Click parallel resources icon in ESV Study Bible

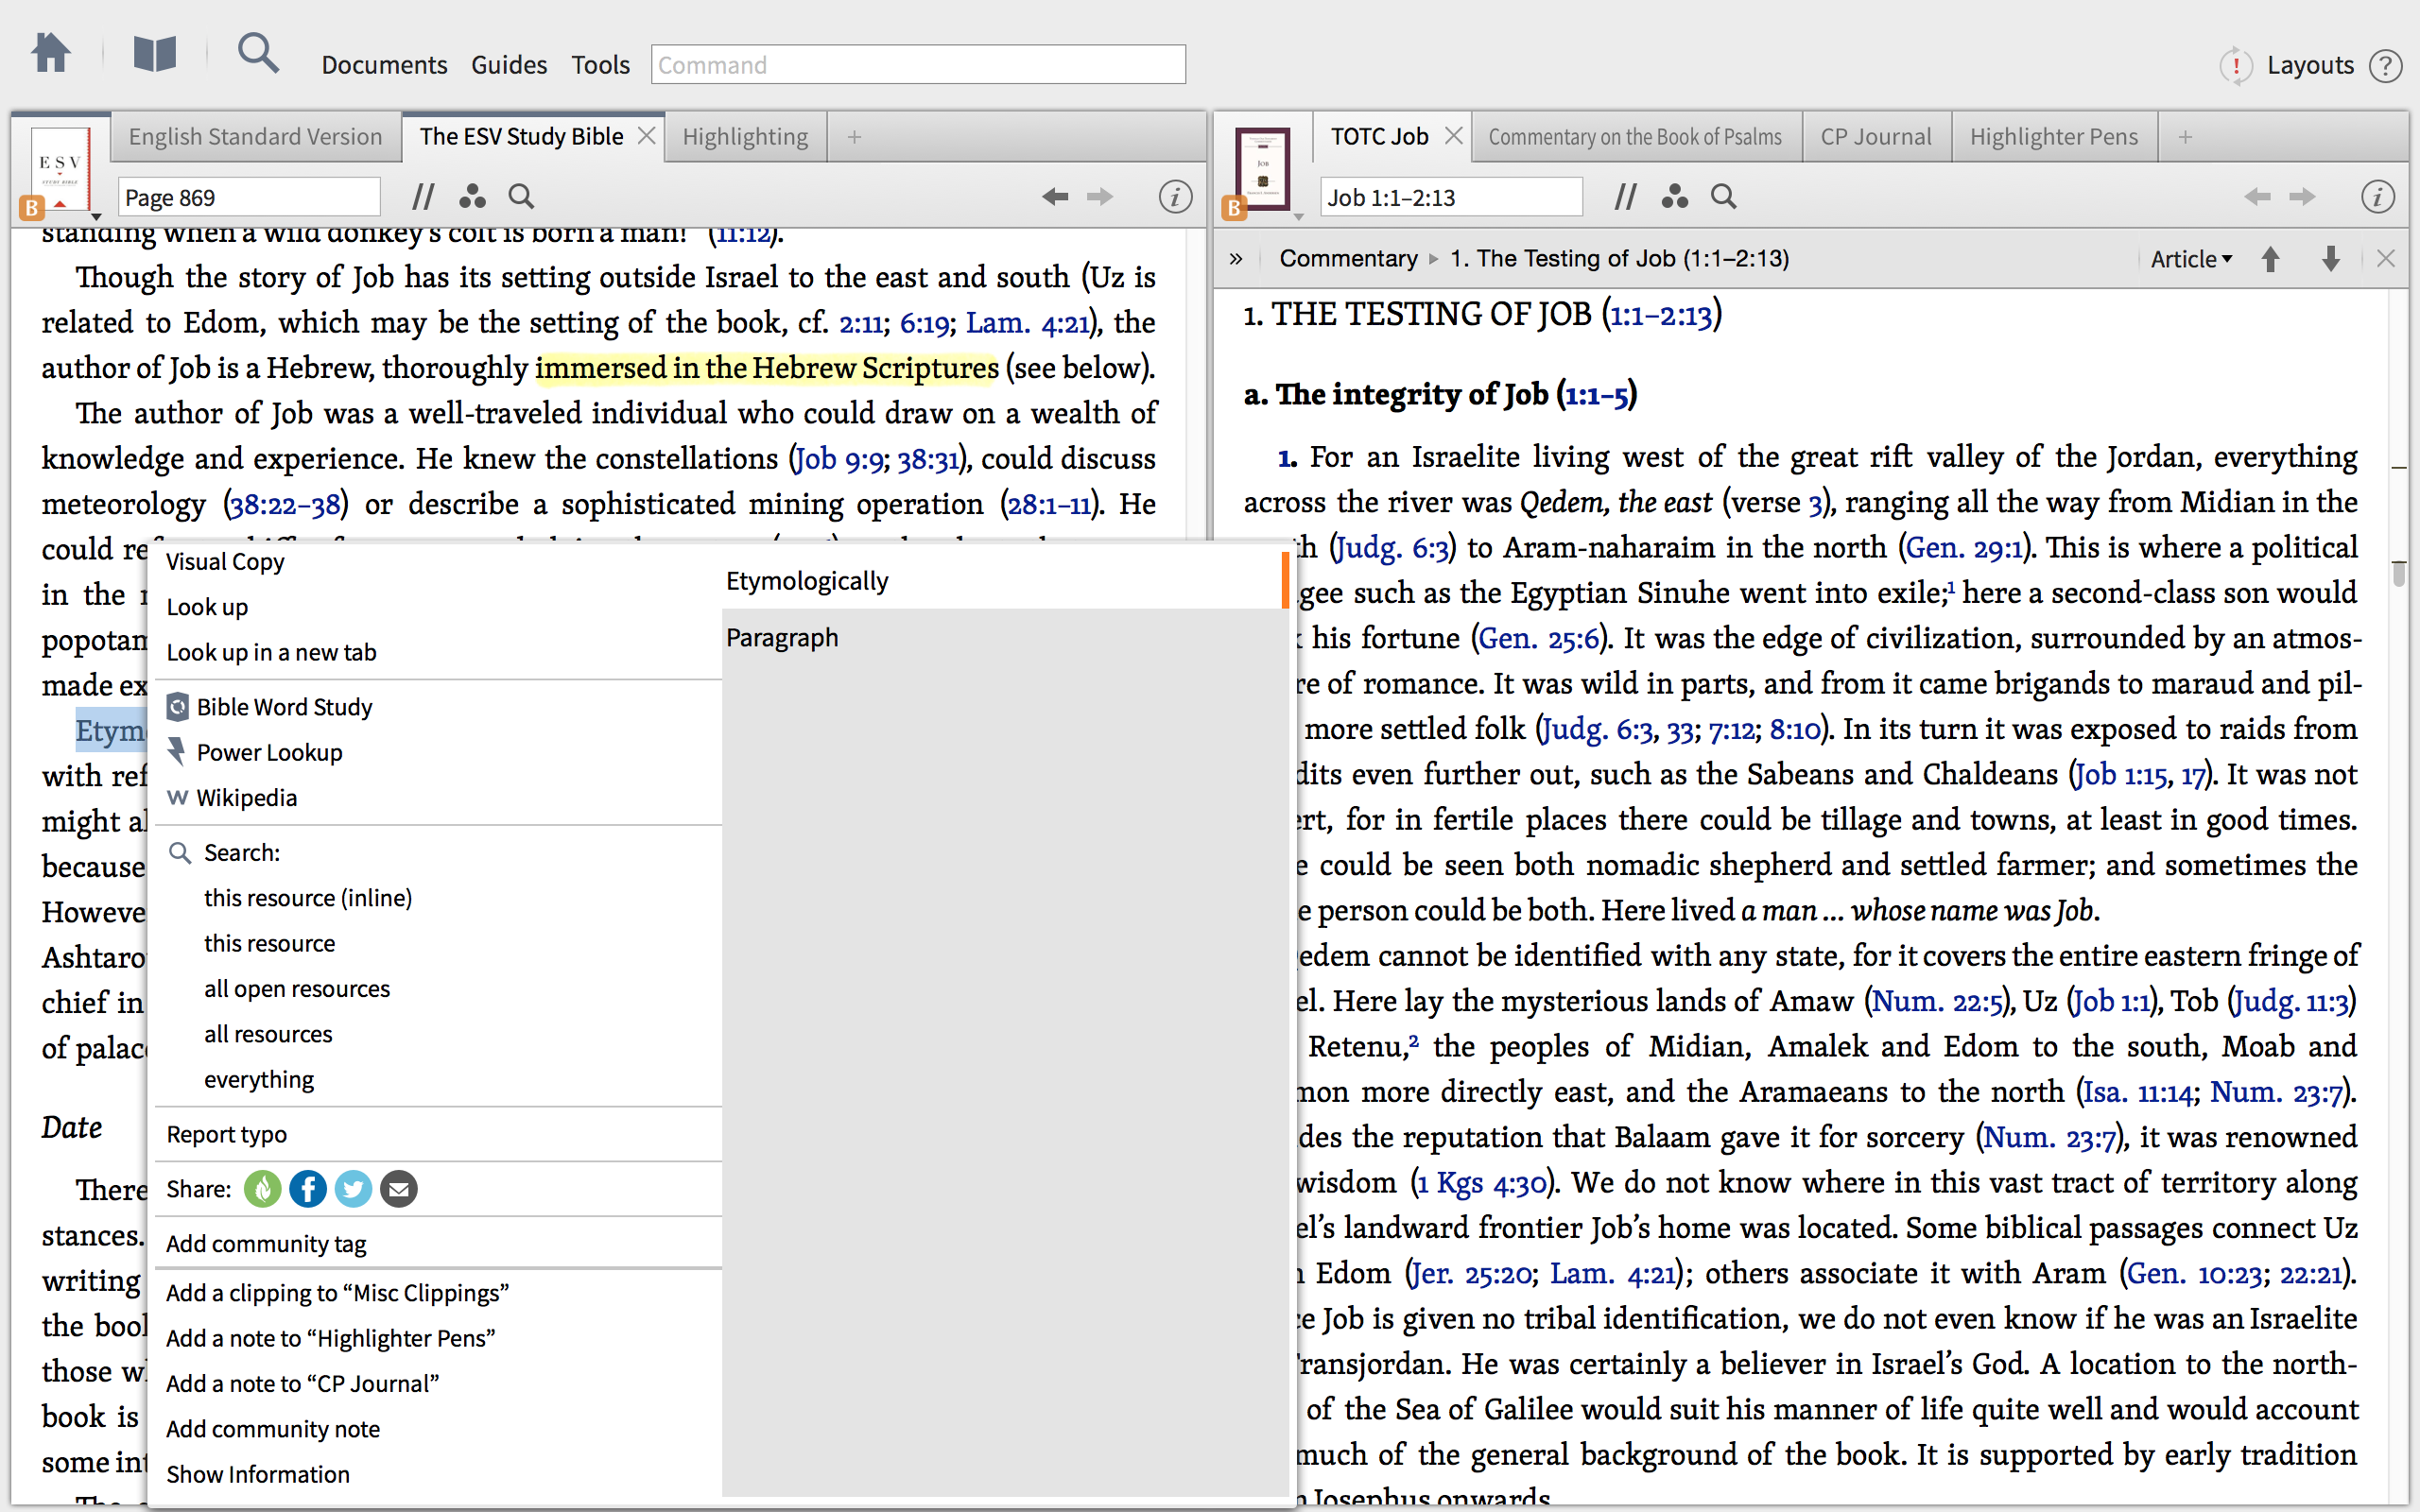[x=423, y=197]
